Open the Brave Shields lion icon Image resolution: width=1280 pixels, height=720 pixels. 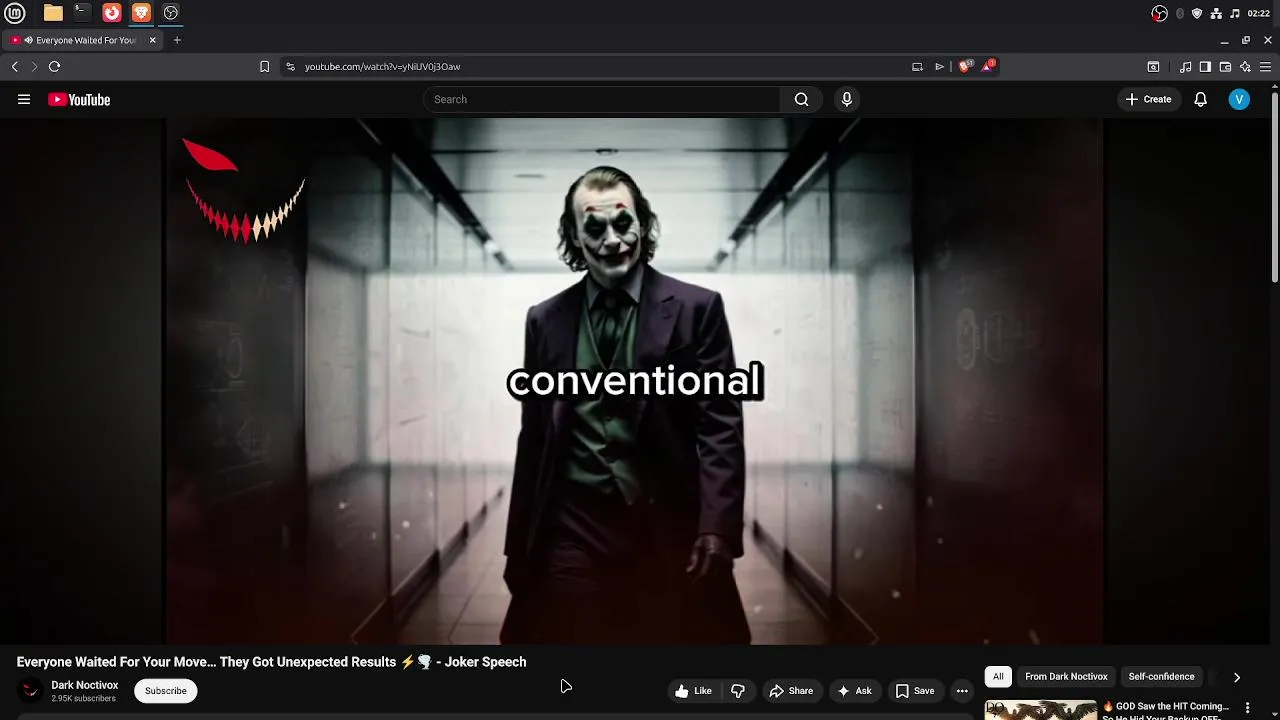point(965,66)
